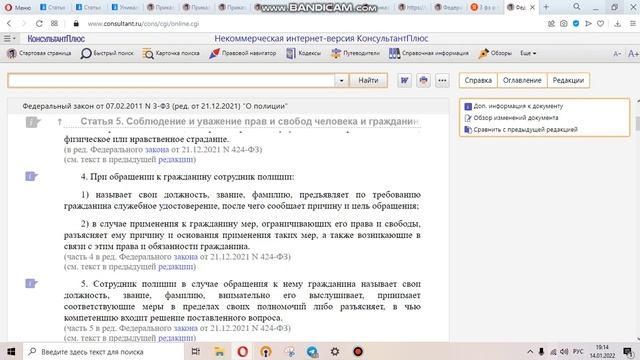Image resolution: width=640 pixels, height=360 pixels.
Task: Open Settings gear on the taskbar
Action: (x=335, y=351)
